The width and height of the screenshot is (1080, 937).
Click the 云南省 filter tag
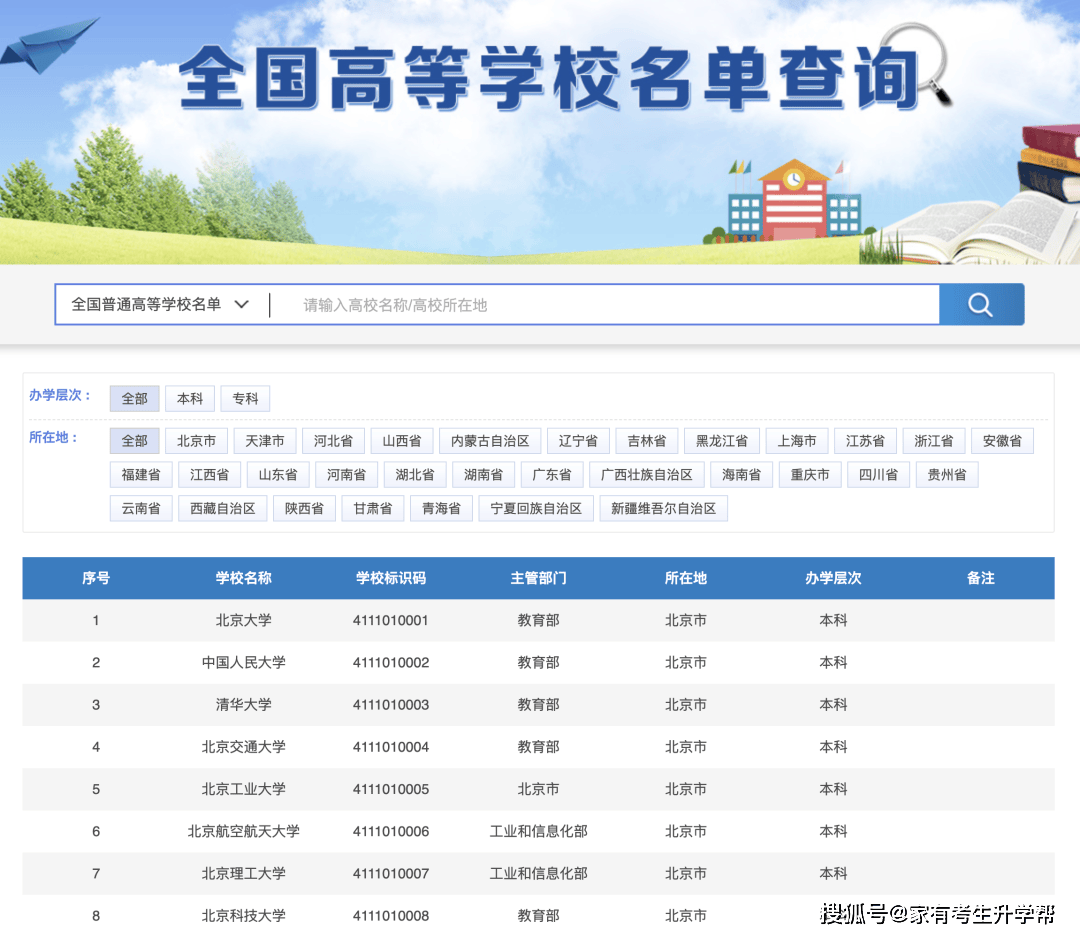(141, 508)
